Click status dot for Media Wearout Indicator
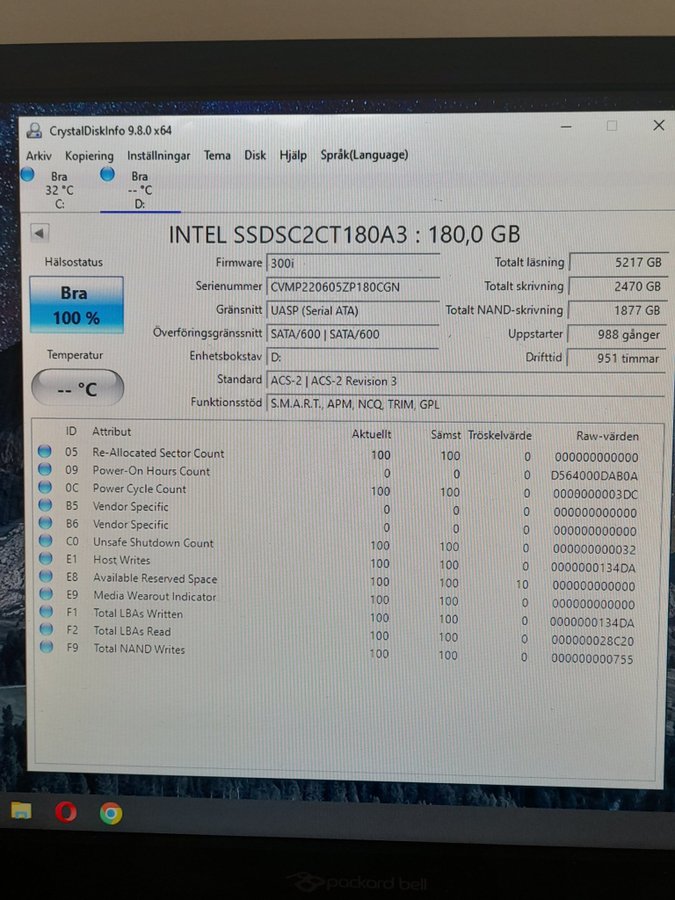This screenshot has height=900, width=675. click(x=46, y=594)
